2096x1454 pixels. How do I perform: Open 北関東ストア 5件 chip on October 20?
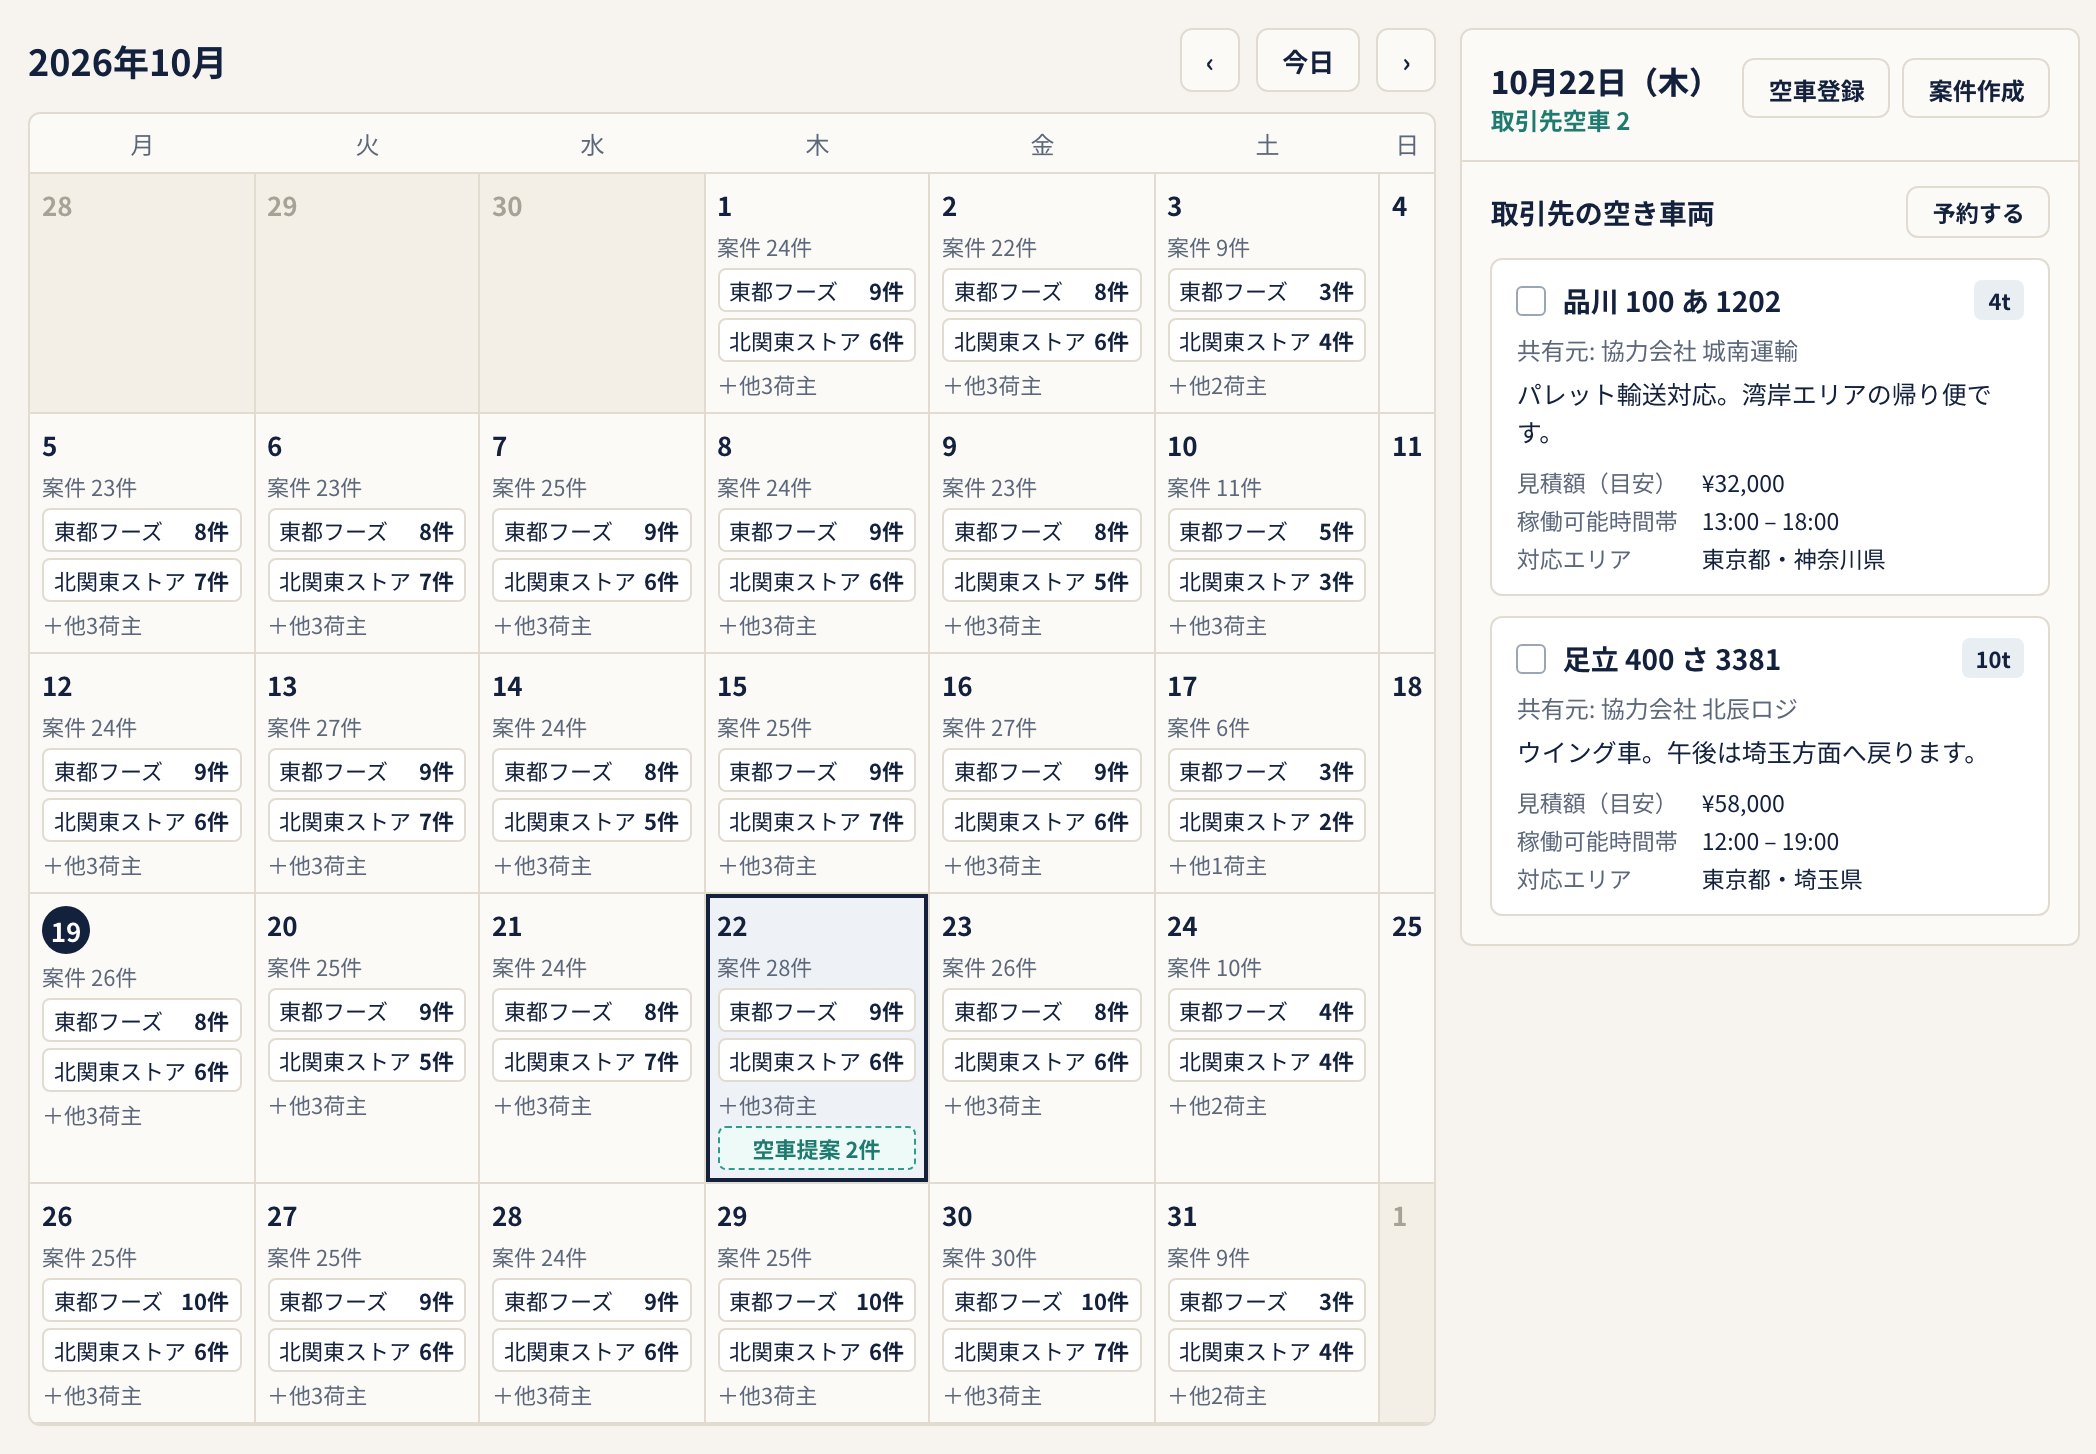click(x=366, y=1061)
